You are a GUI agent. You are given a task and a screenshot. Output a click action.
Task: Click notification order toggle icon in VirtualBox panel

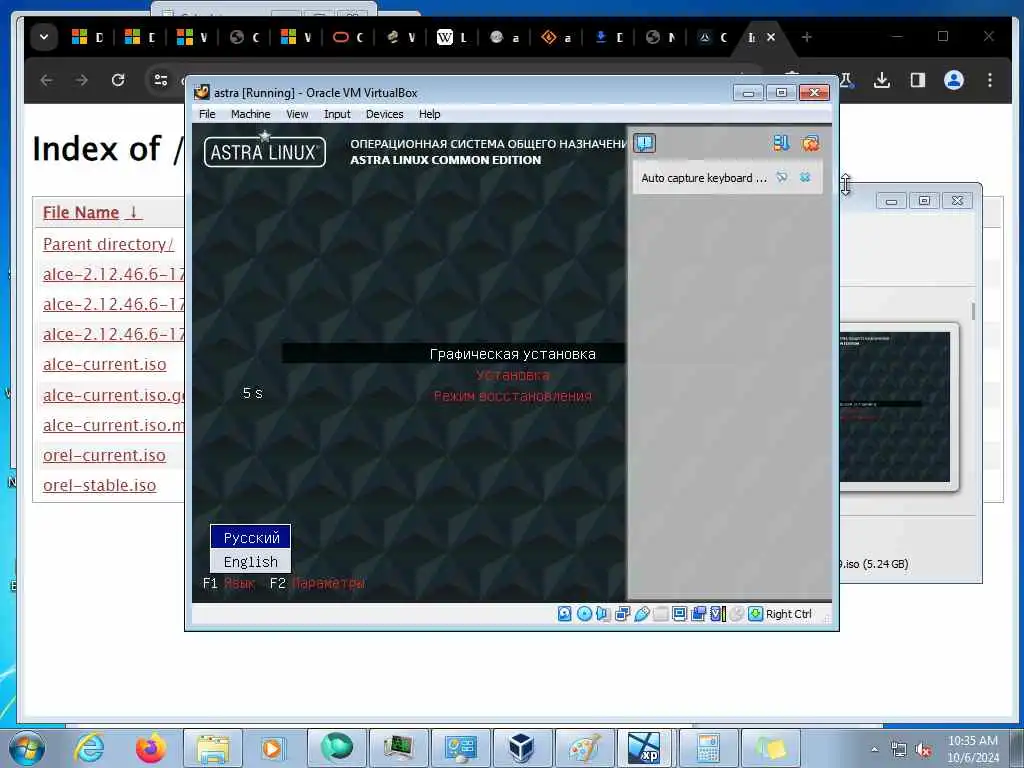pos(781,143)
